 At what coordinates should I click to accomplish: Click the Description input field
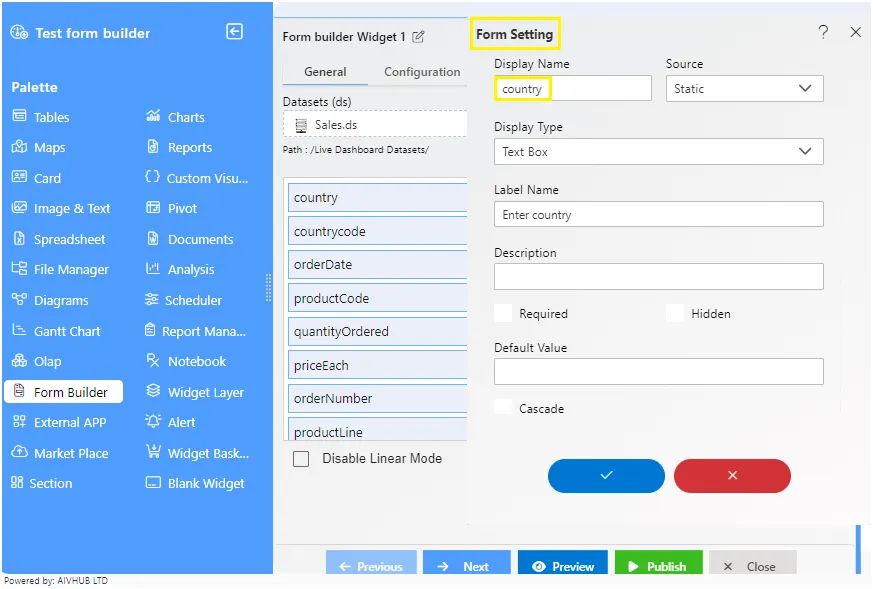tap(658, 277)
